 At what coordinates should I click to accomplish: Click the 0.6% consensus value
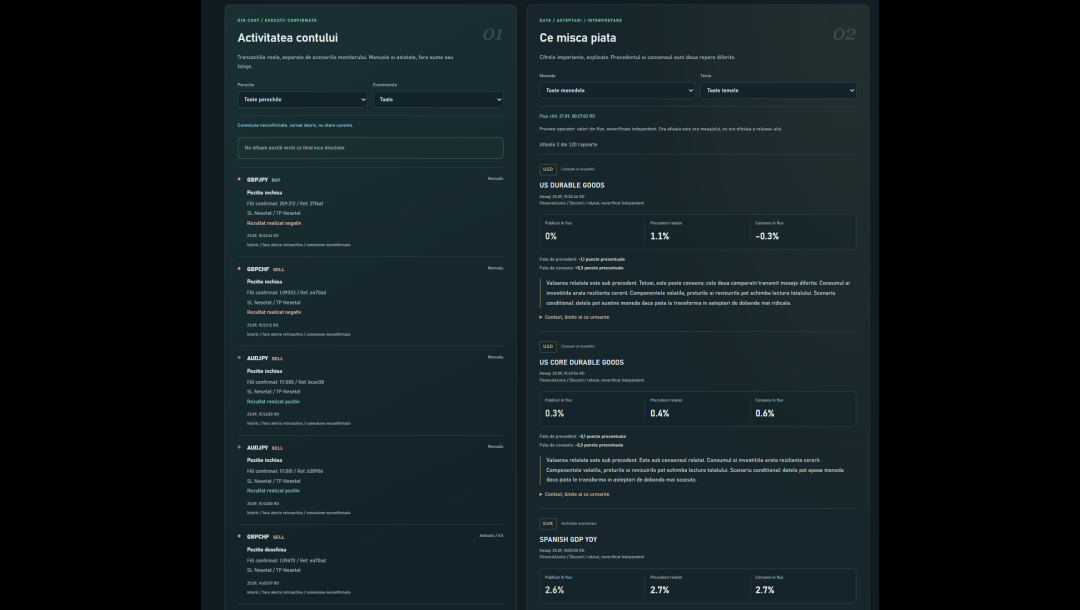coord(765,414)
